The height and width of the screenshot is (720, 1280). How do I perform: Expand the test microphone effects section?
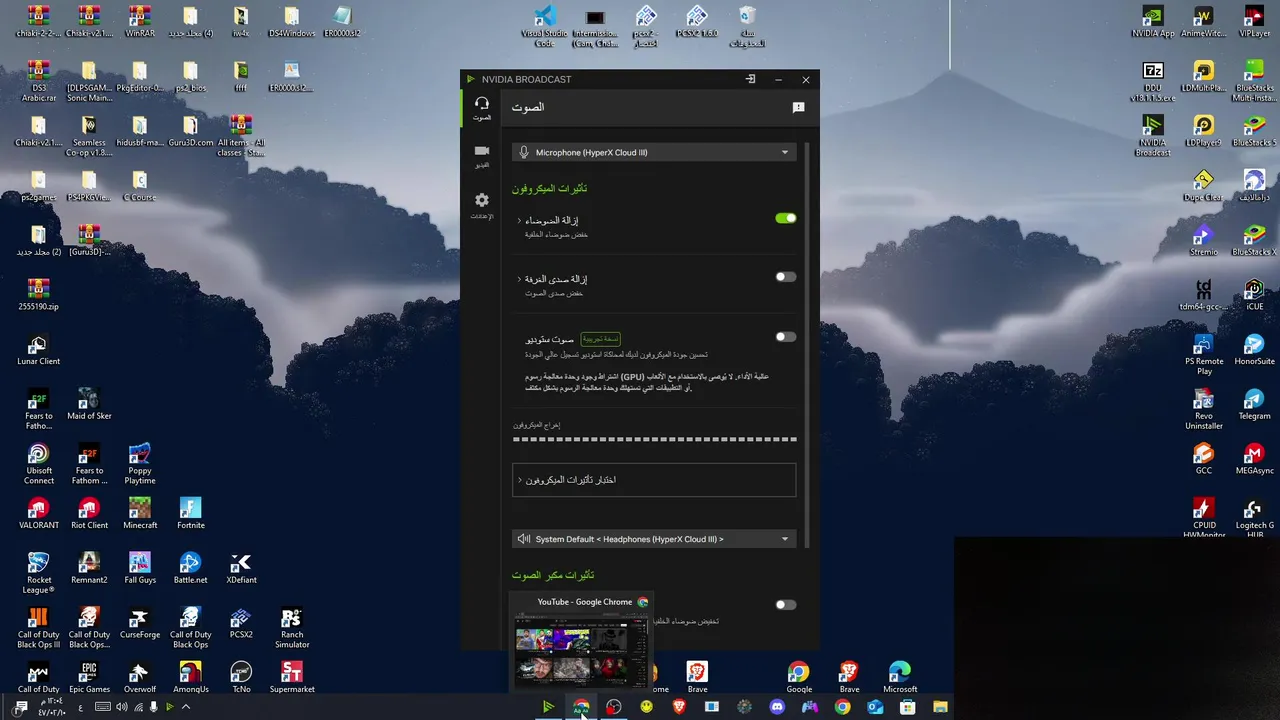click(x=654, y=480)
